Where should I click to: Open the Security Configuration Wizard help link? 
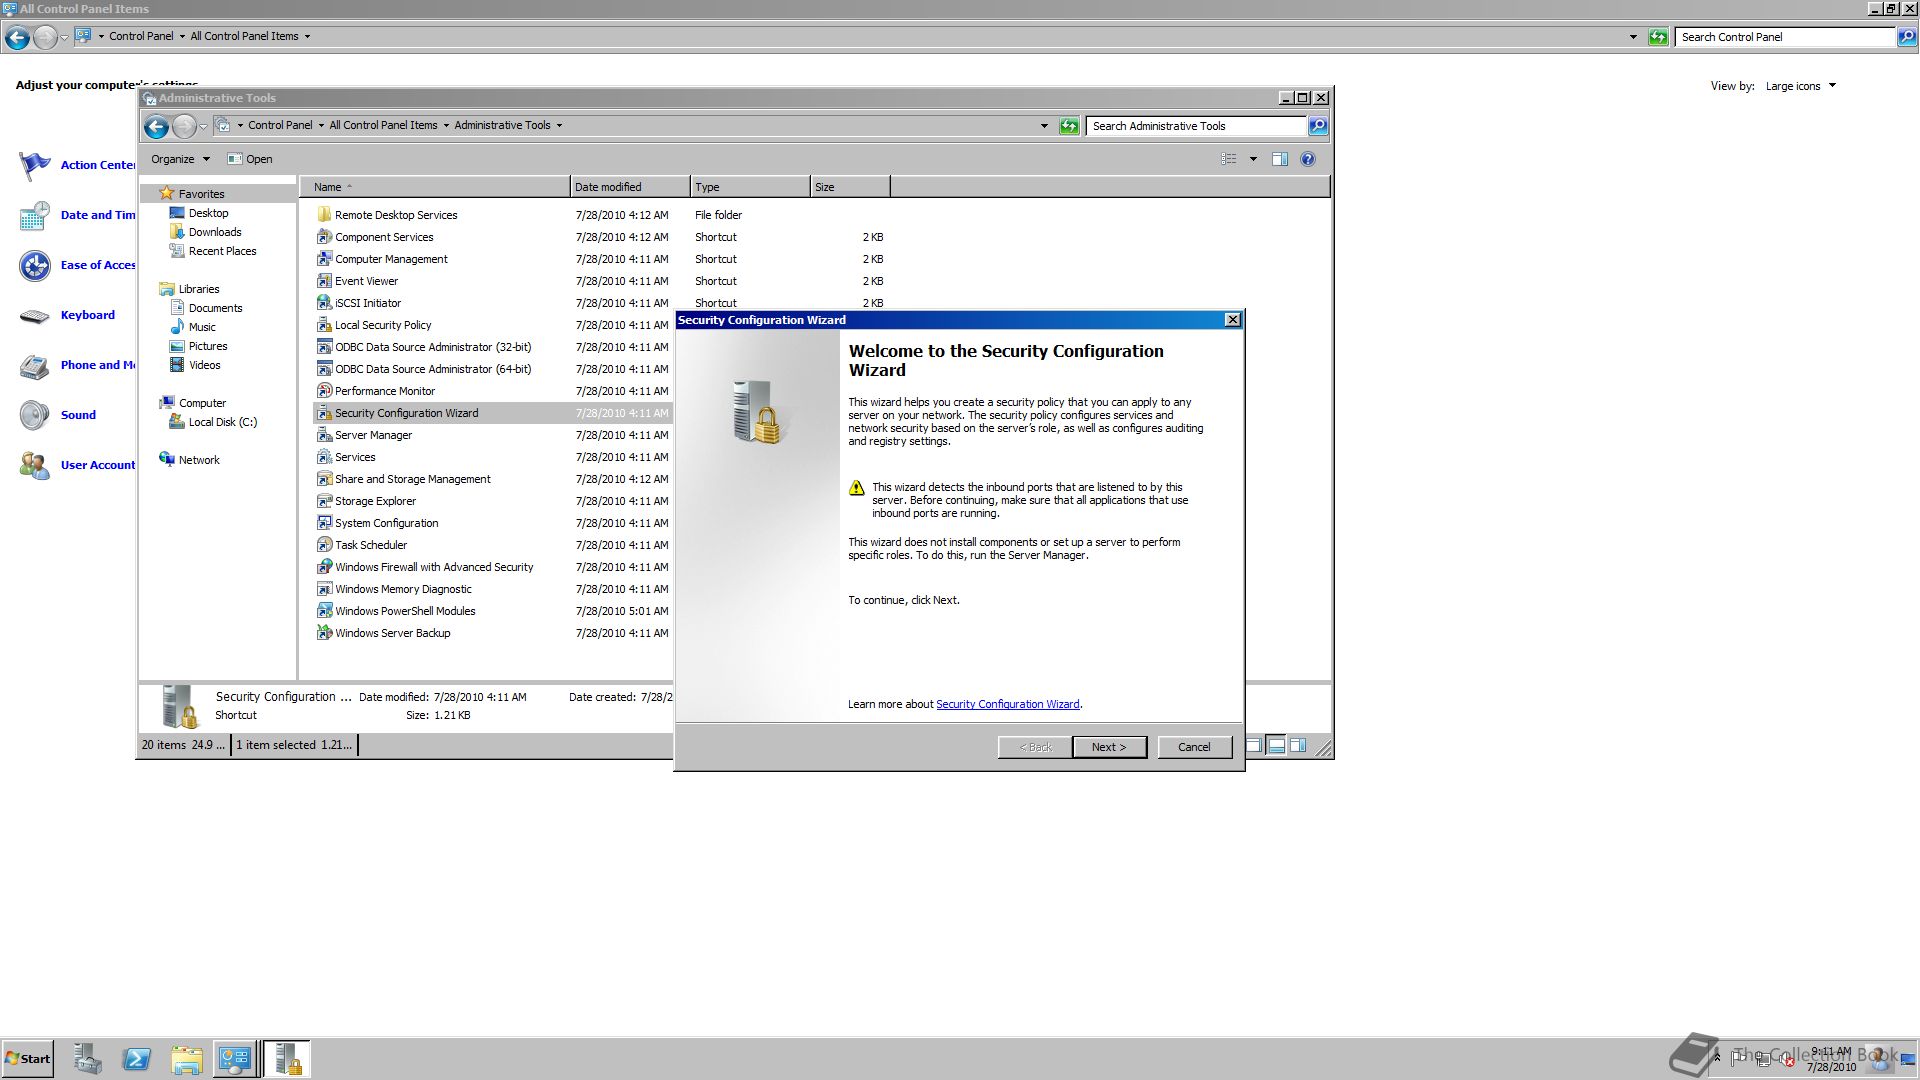tap(1007, 704)
